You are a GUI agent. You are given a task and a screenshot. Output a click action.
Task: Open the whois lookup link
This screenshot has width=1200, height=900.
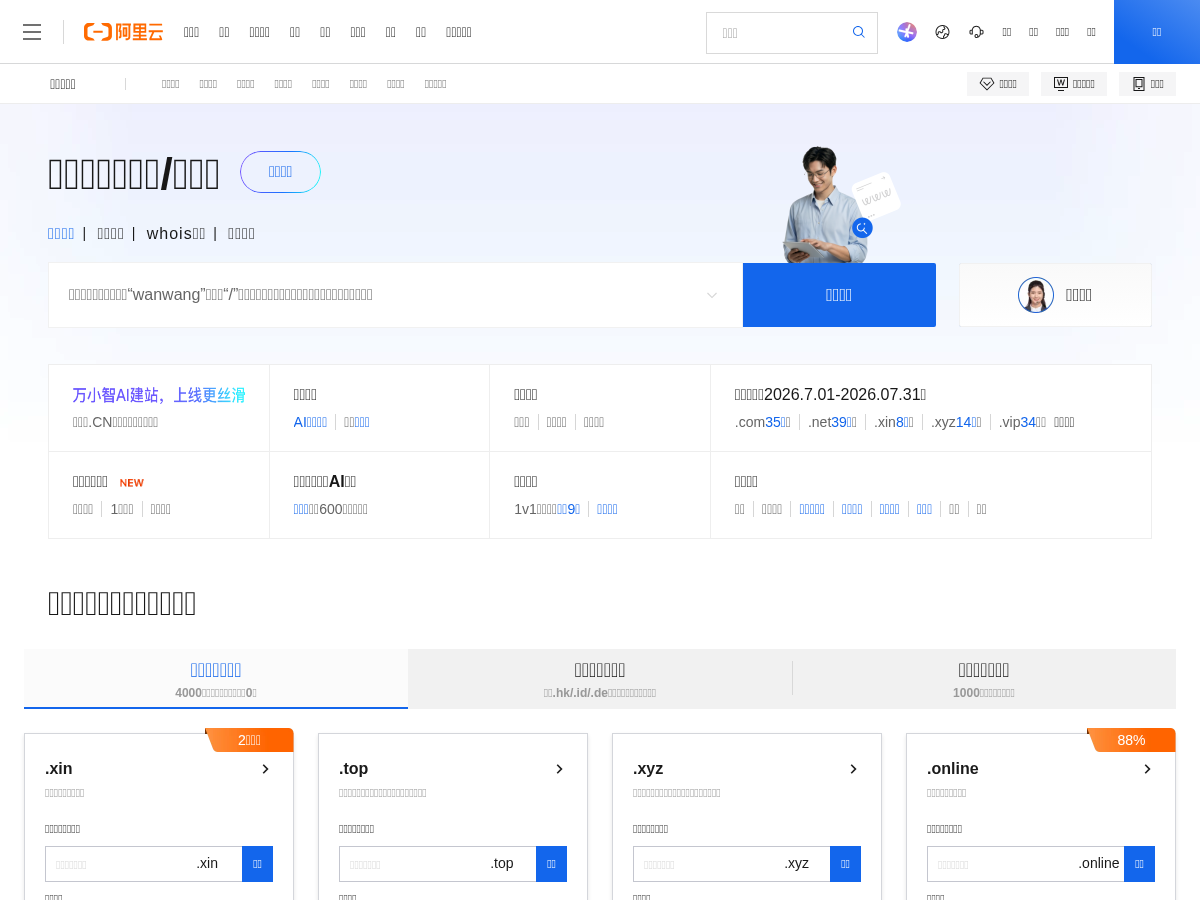point(176,233)
